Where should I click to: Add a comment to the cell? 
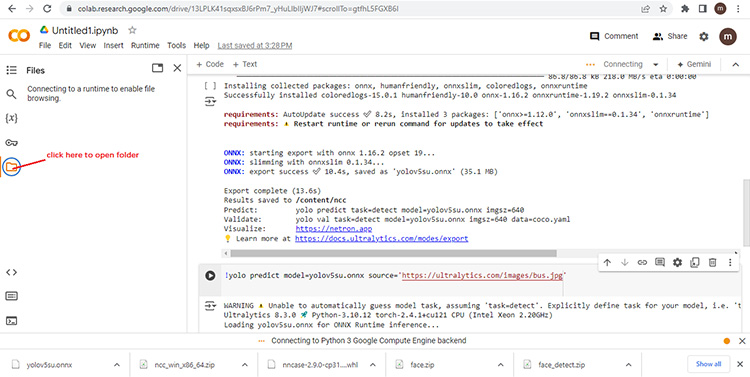[660, 262]
